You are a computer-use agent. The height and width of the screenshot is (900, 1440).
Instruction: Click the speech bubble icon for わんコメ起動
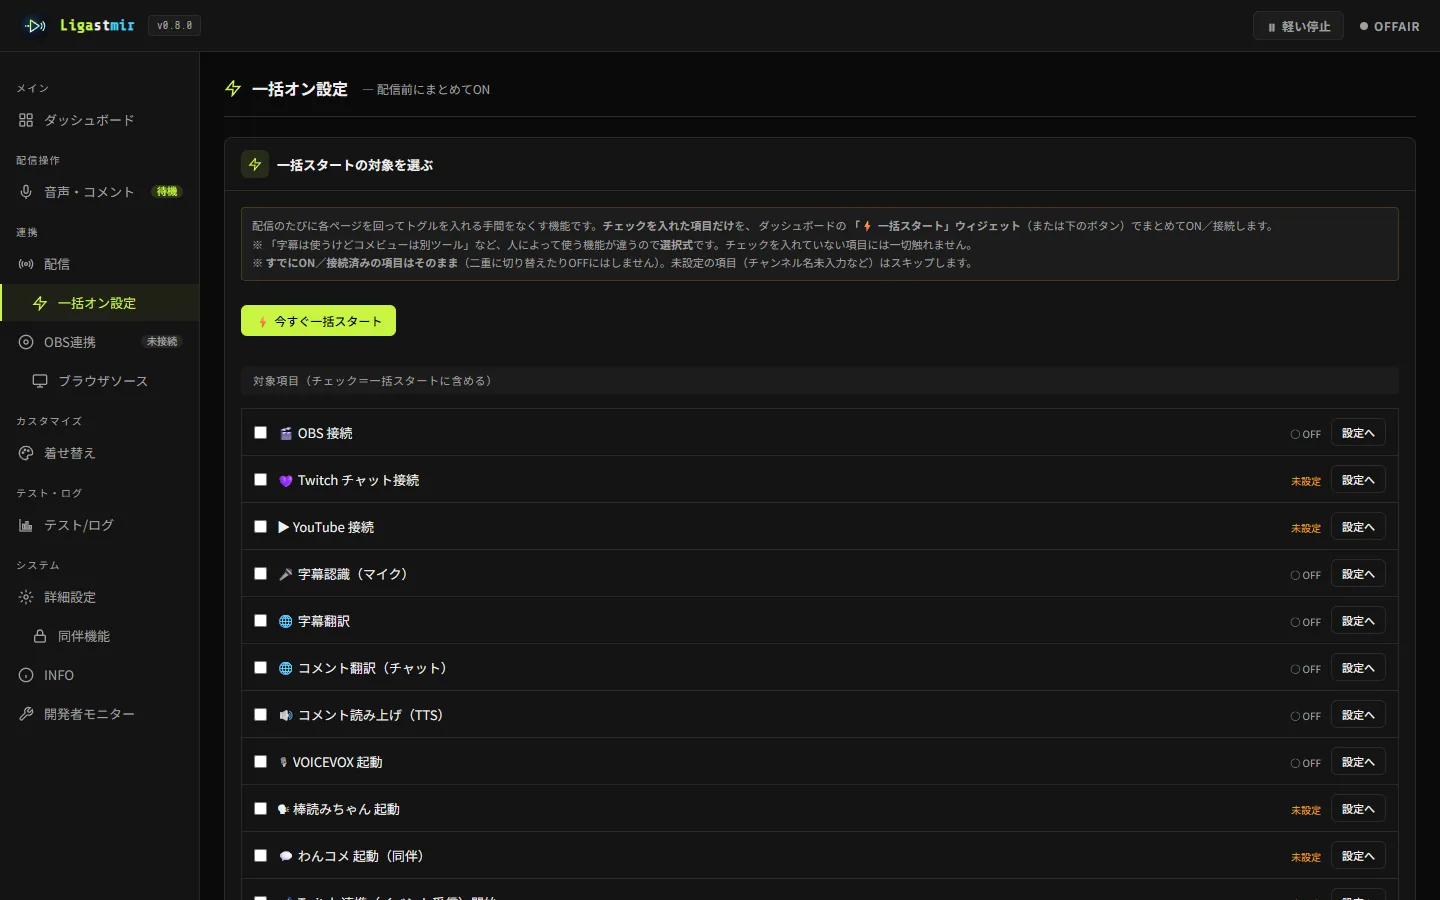click(x=286, y=856)
